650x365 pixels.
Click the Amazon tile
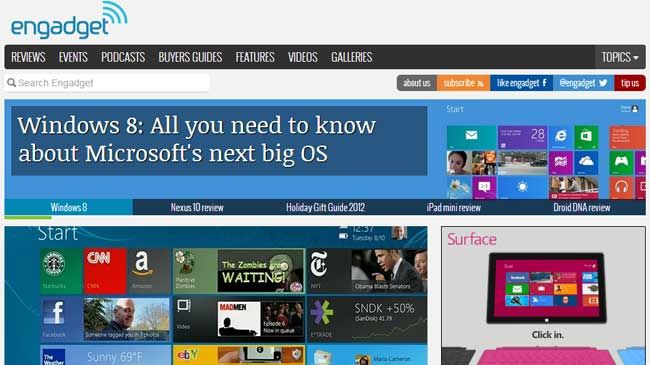[148, 271]
